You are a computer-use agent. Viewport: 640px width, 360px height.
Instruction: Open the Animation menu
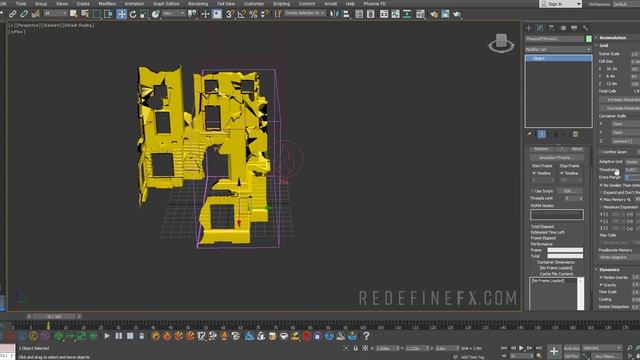(134, 4)
